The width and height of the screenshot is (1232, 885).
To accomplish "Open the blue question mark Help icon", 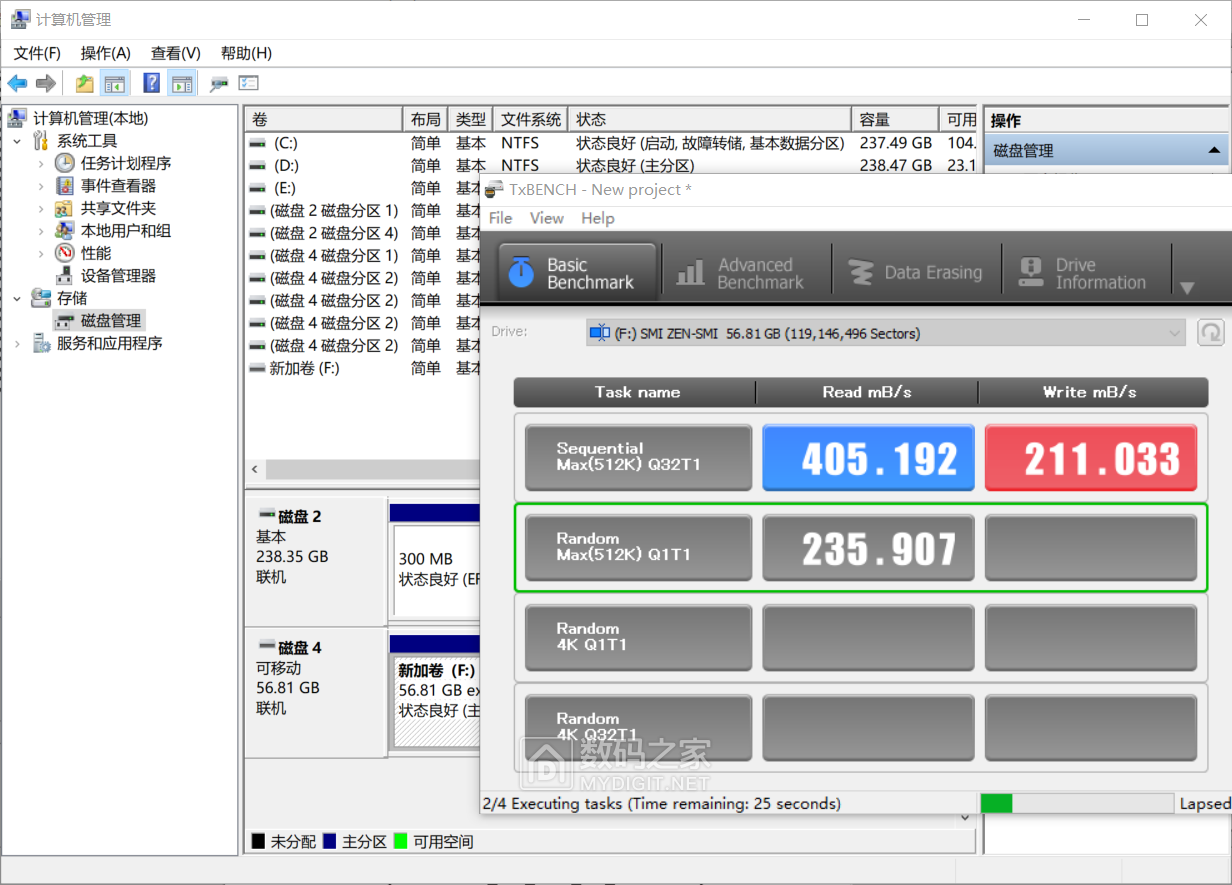I will pyautogui.click(x=152, y=83).
